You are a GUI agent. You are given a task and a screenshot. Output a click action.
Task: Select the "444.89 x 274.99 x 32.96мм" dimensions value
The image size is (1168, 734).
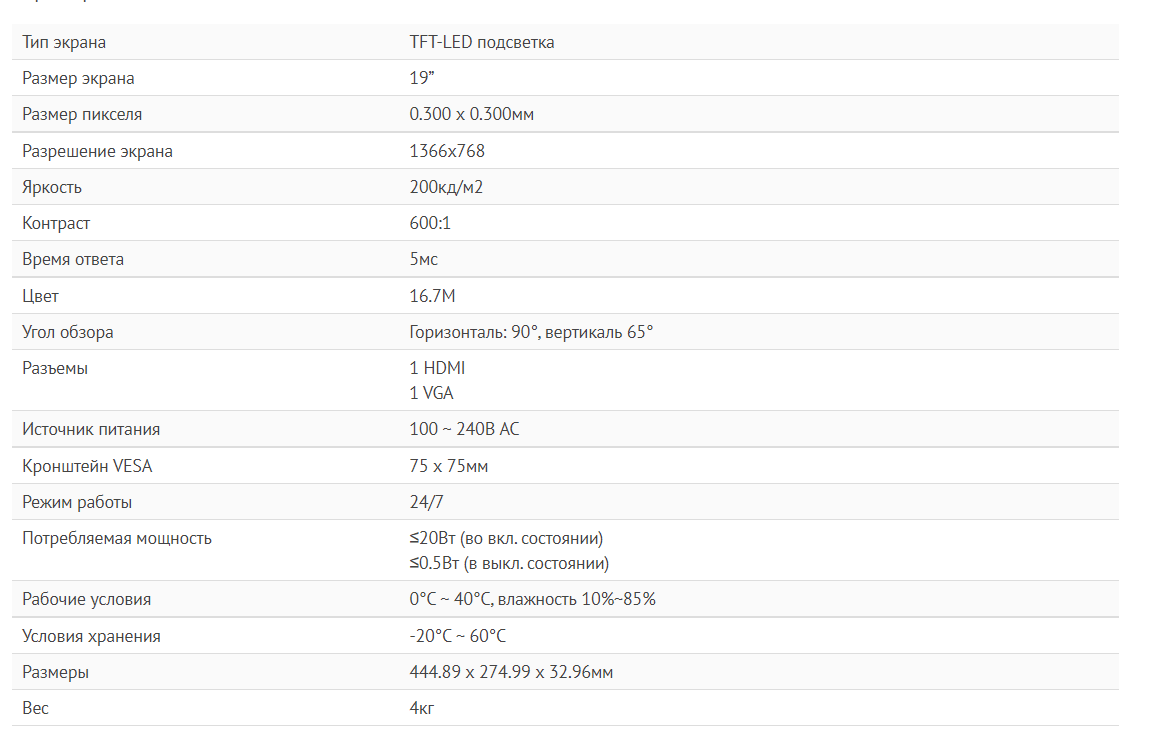511,672
